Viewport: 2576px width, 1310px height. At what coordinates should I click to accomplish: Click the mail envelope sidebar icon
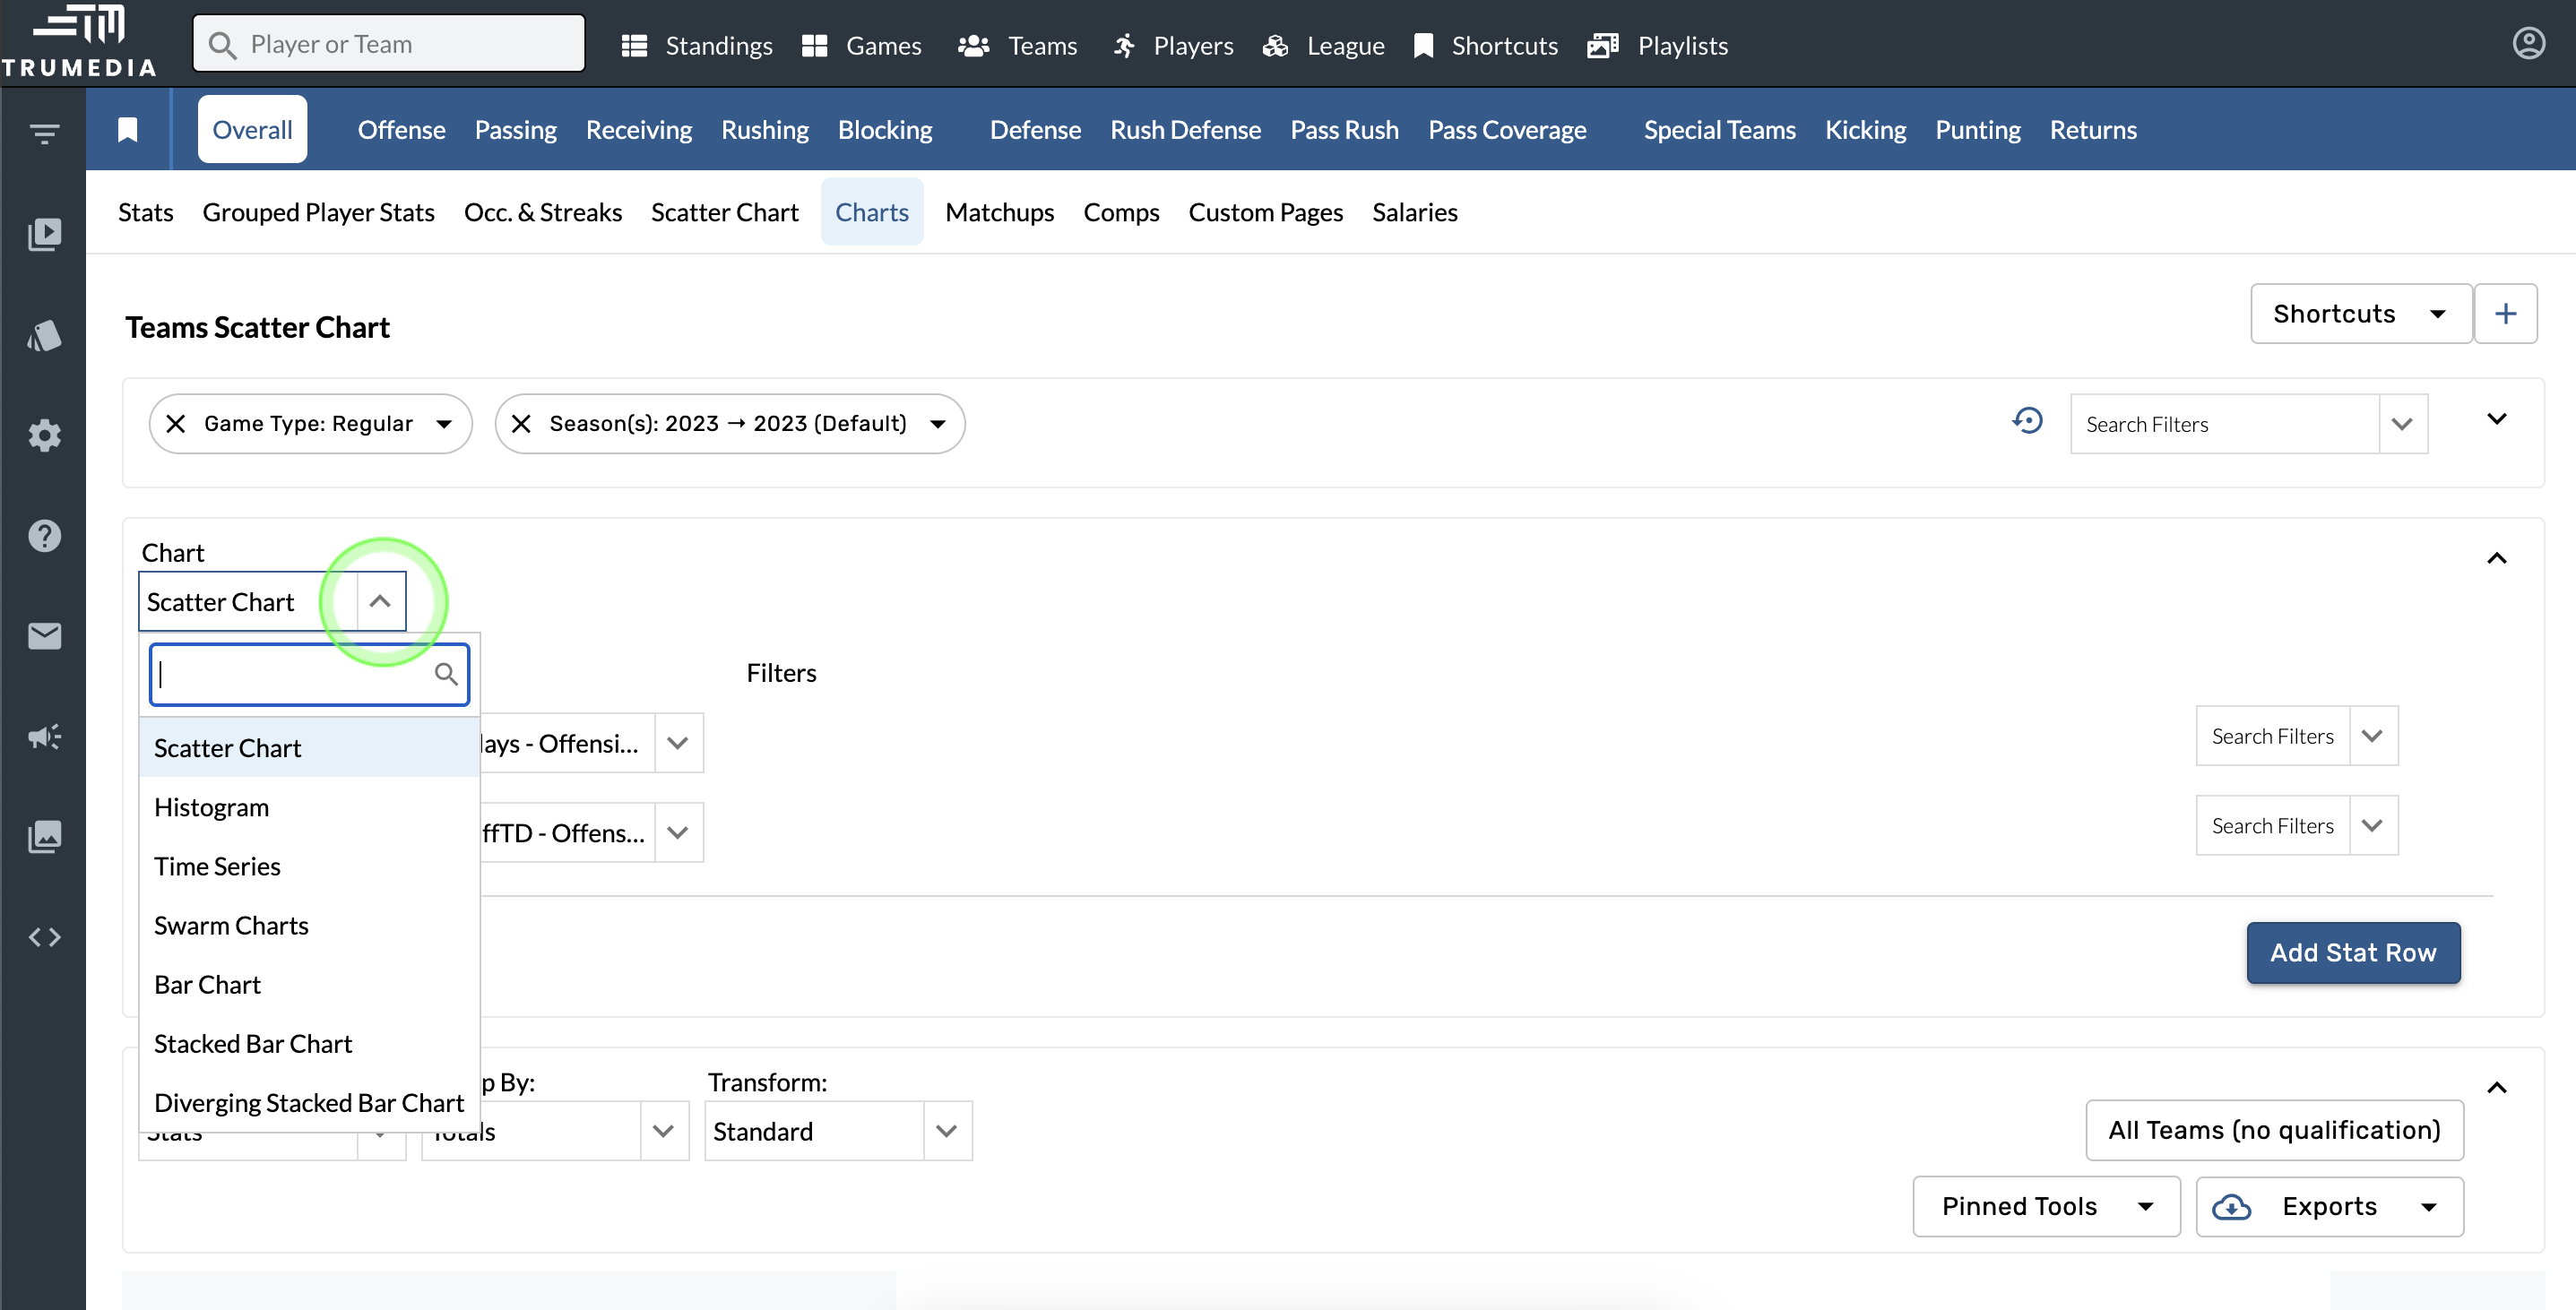tap(44, 636)
